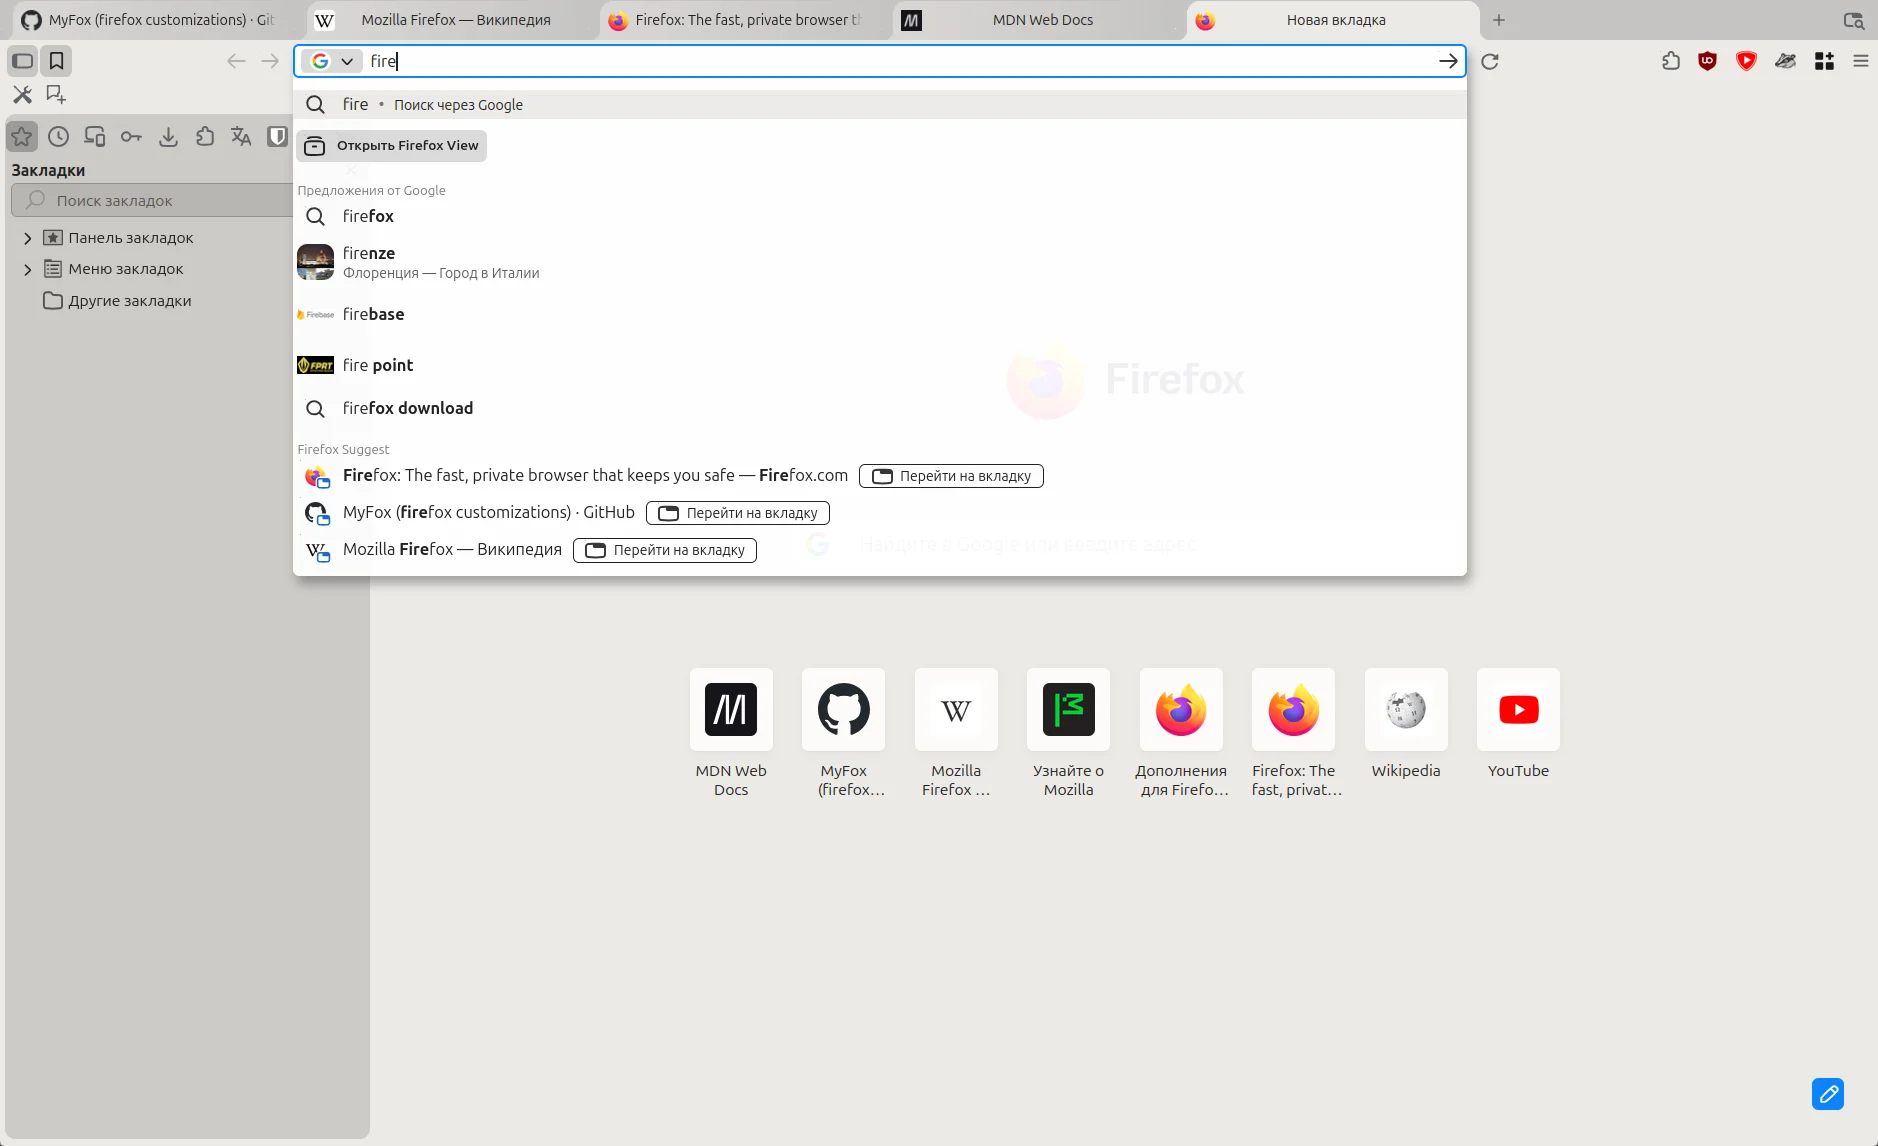This screenshot has width=1878, height=1146.
Task: Select Другие закладки folder
Action: click(118, 301)
